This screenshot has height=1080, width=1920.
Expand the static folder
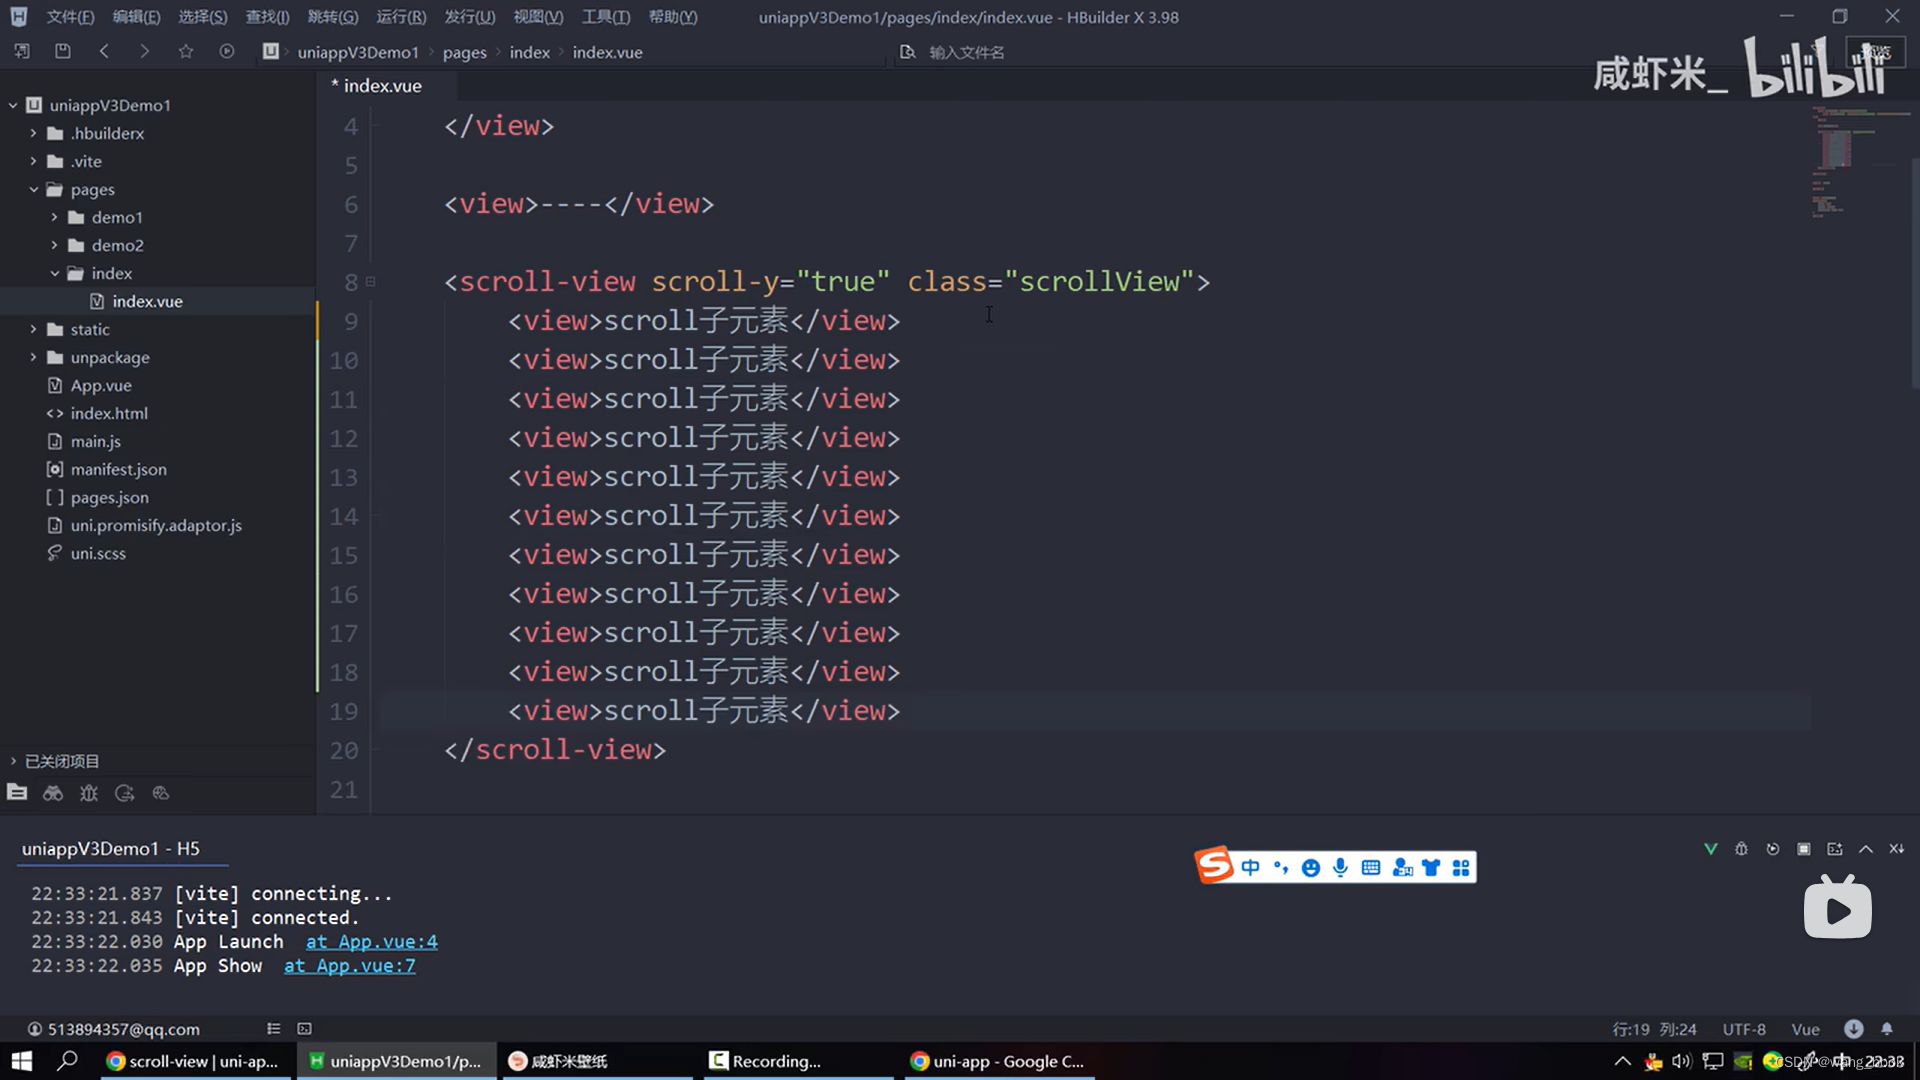[33, 329]
